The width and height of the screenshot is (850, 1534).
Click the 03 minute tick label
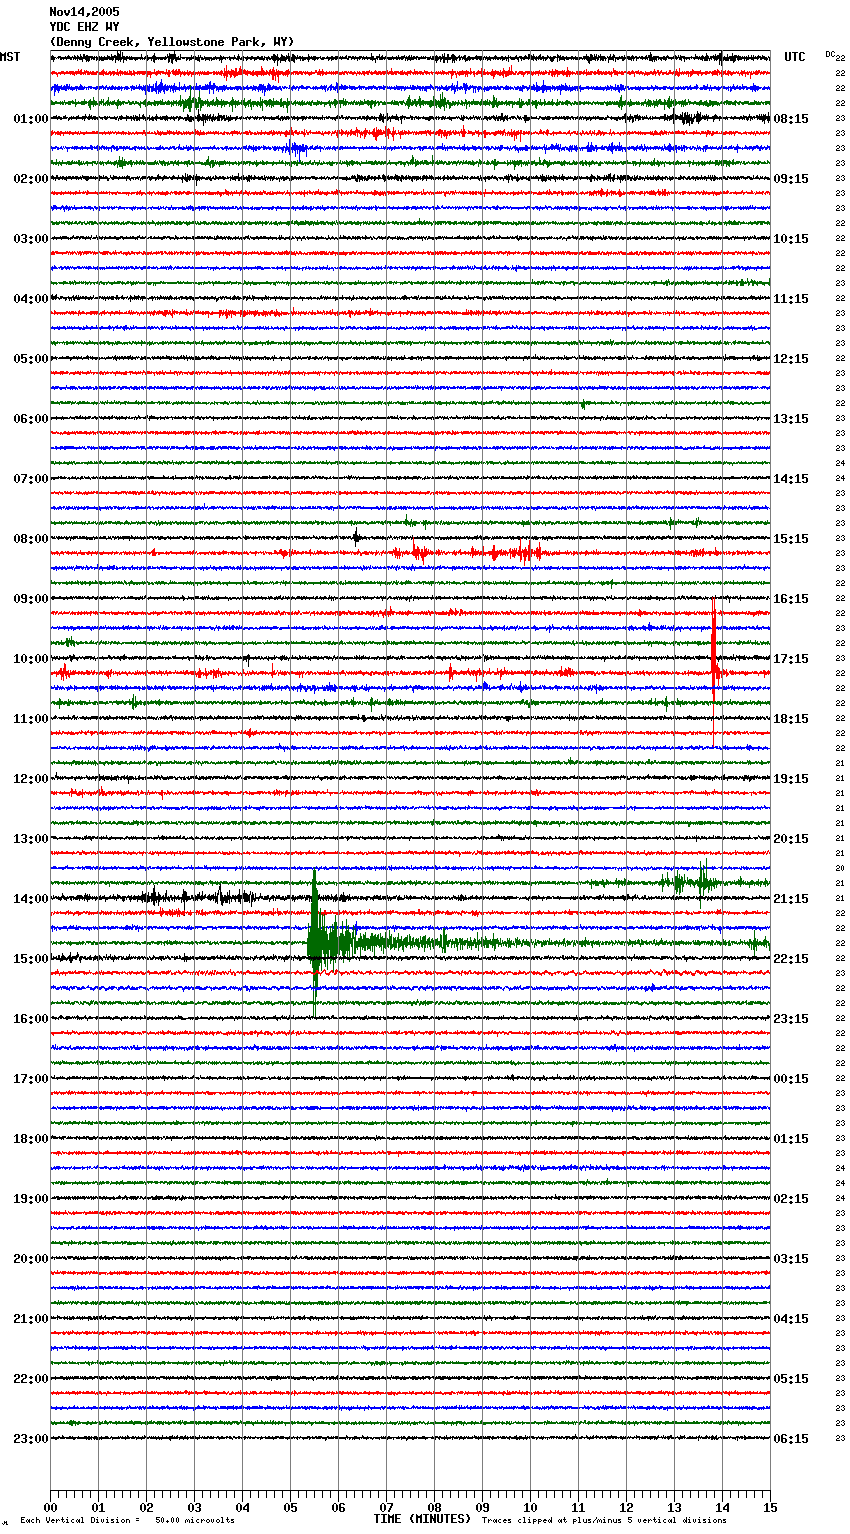click(194, 1508)
